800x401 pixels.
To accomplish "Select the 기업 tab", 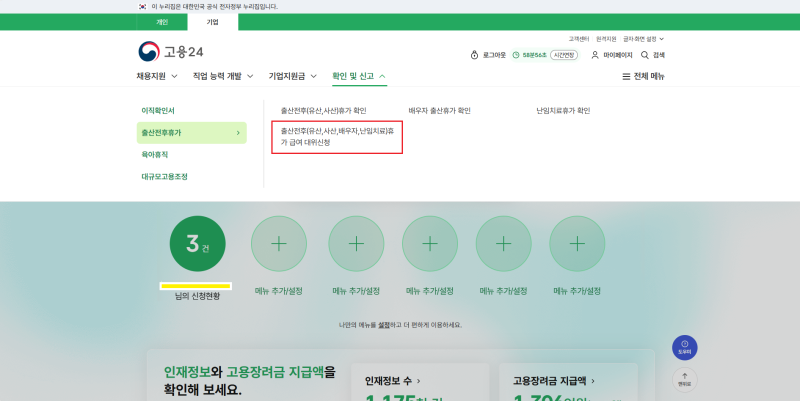I will [x=213, y=22].
